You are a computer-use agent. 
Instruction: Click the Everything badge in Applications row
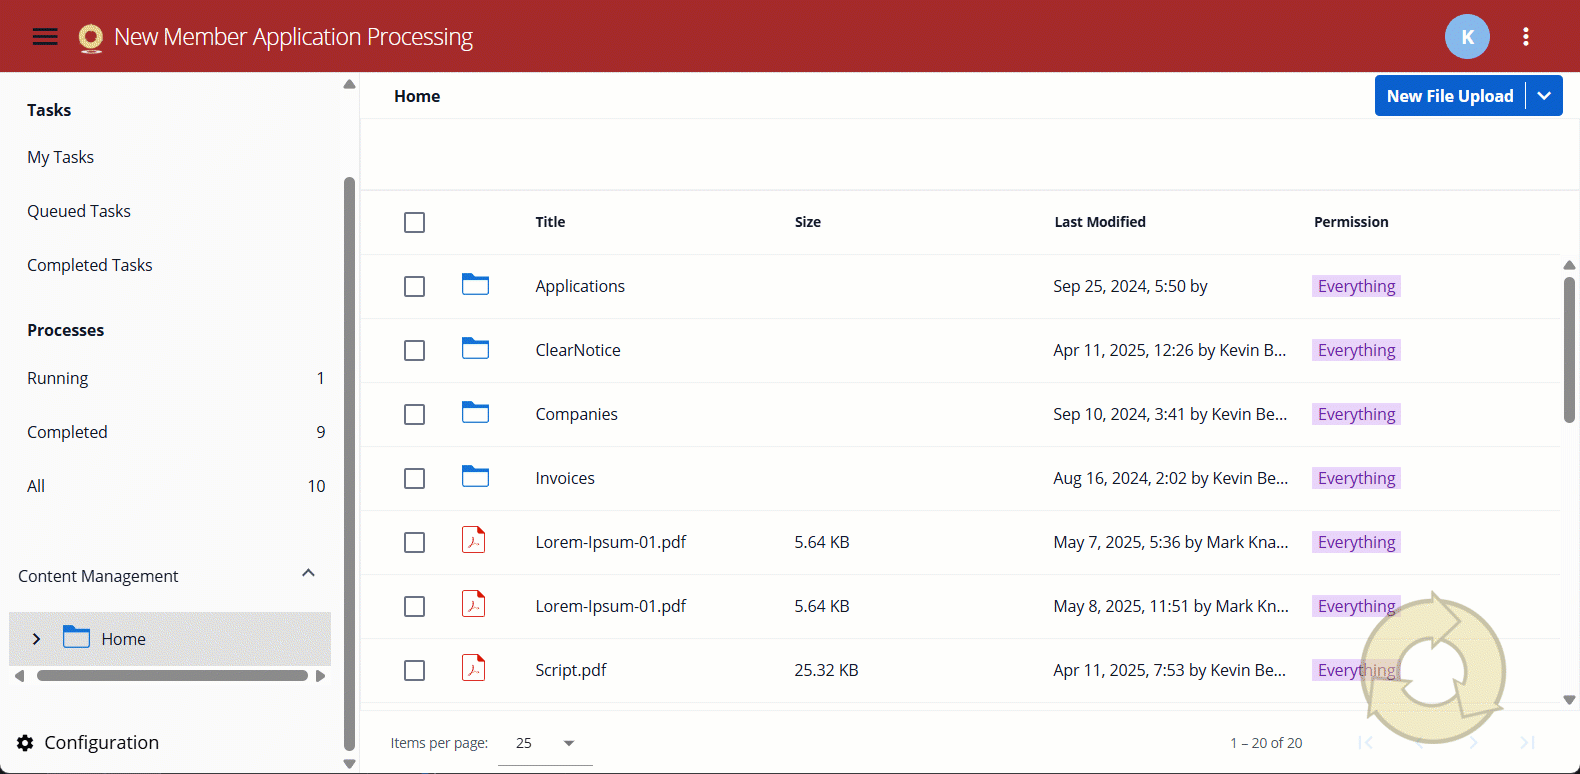point(1356,286)
